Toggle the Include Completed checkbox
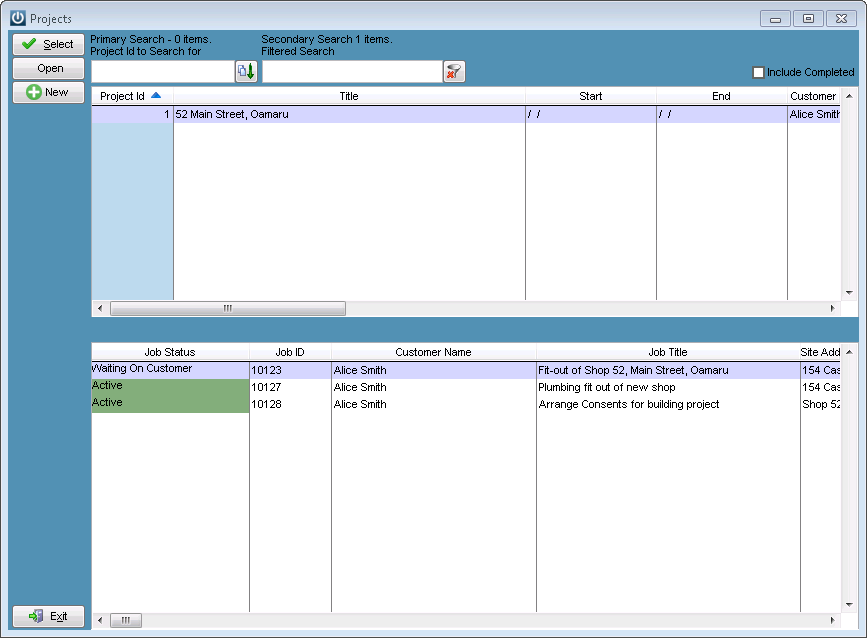Viewport: 867px width, 638px height. [x=758, y=72]
